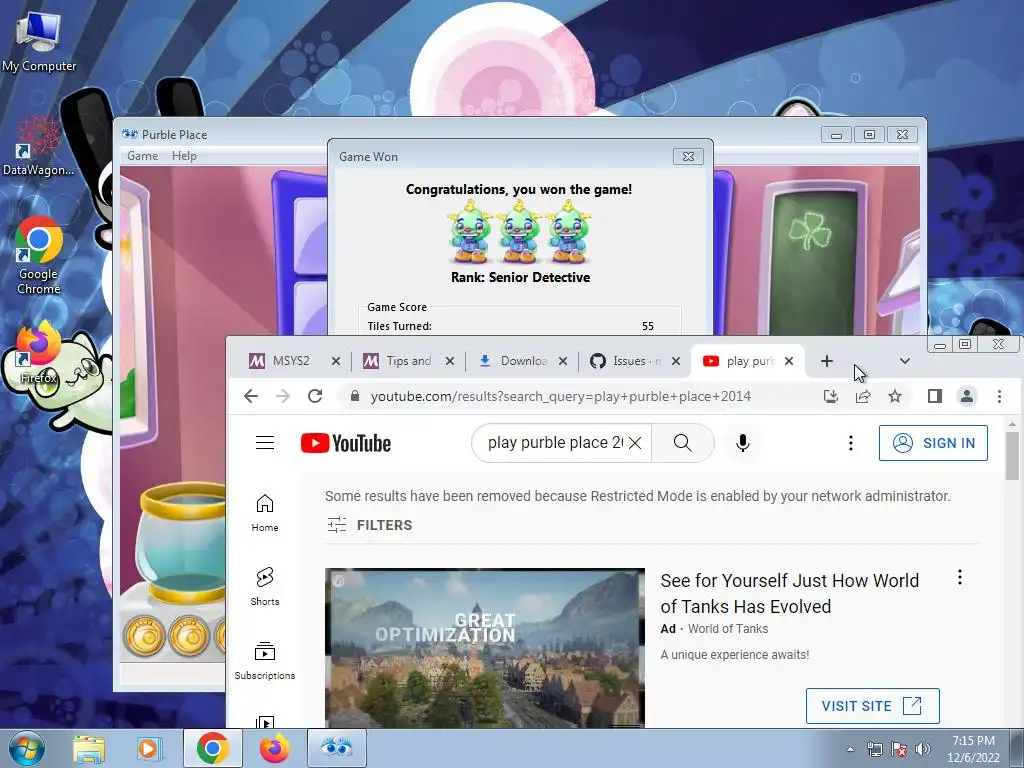This screenshot has height=768, width=1024.
Task: Go forward in Chrome
Action: point(283,396)
